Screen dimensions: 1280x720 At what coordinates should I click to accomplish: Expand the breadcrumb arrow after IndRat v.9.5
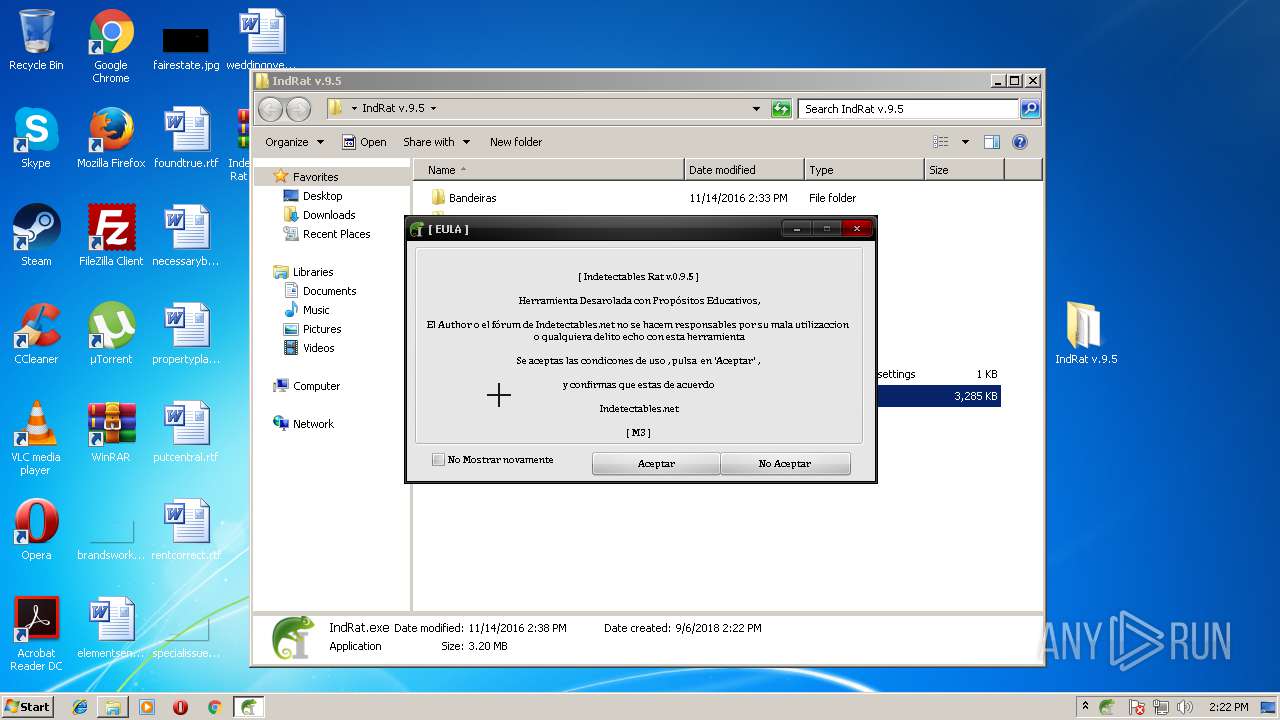(x=433, y=109)
